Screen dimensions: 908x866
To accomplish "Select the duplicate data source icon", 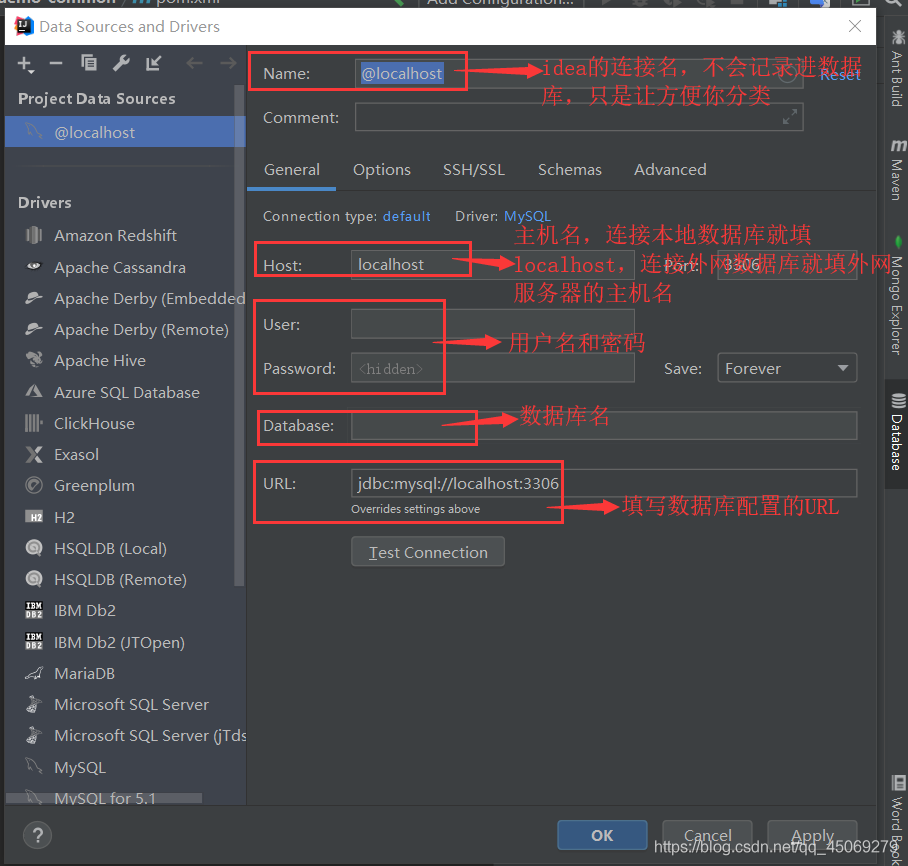I will [x=87, y=63].
